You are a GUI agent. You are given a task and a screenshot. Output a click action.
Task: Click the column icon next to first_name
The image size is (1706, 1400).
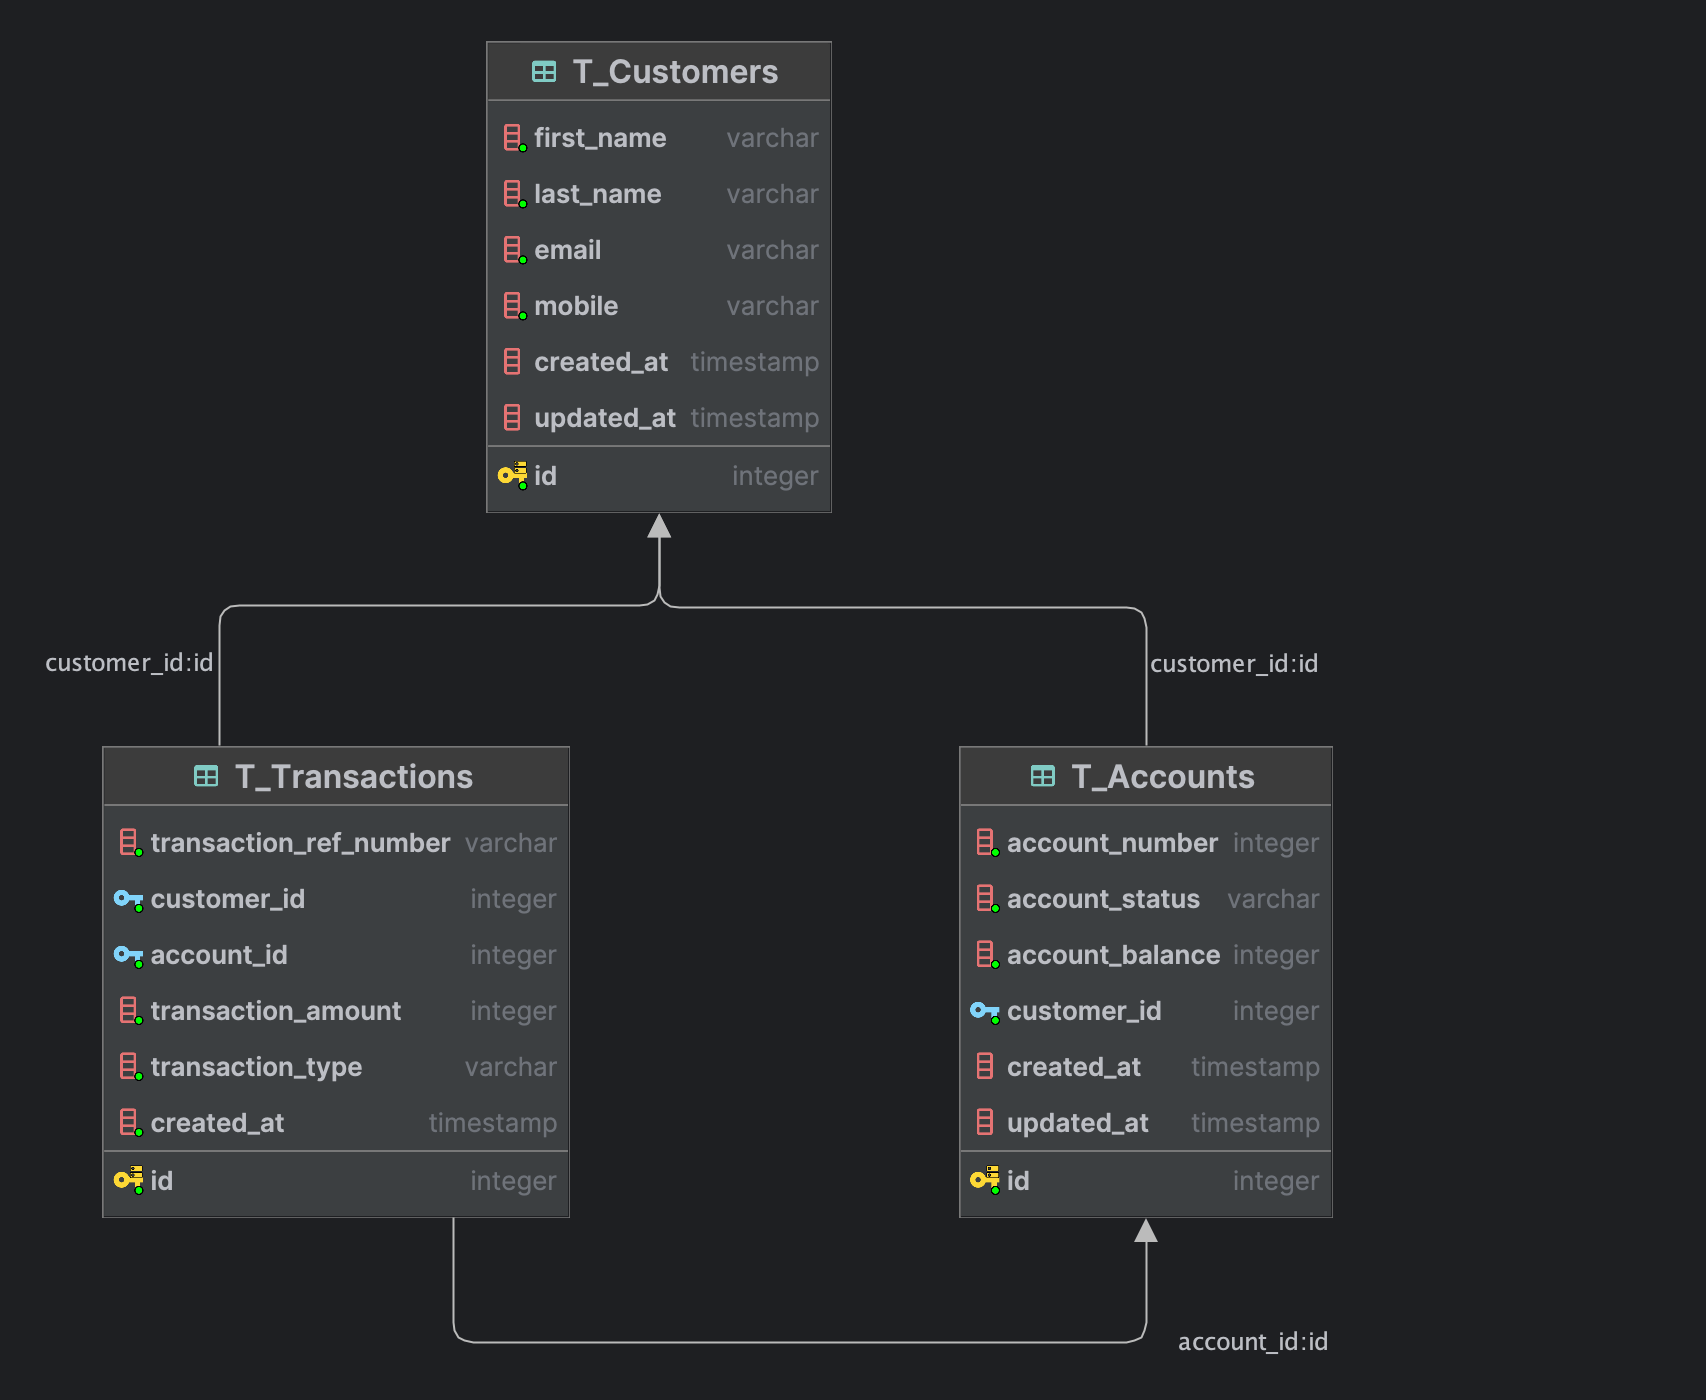(514, 138)
